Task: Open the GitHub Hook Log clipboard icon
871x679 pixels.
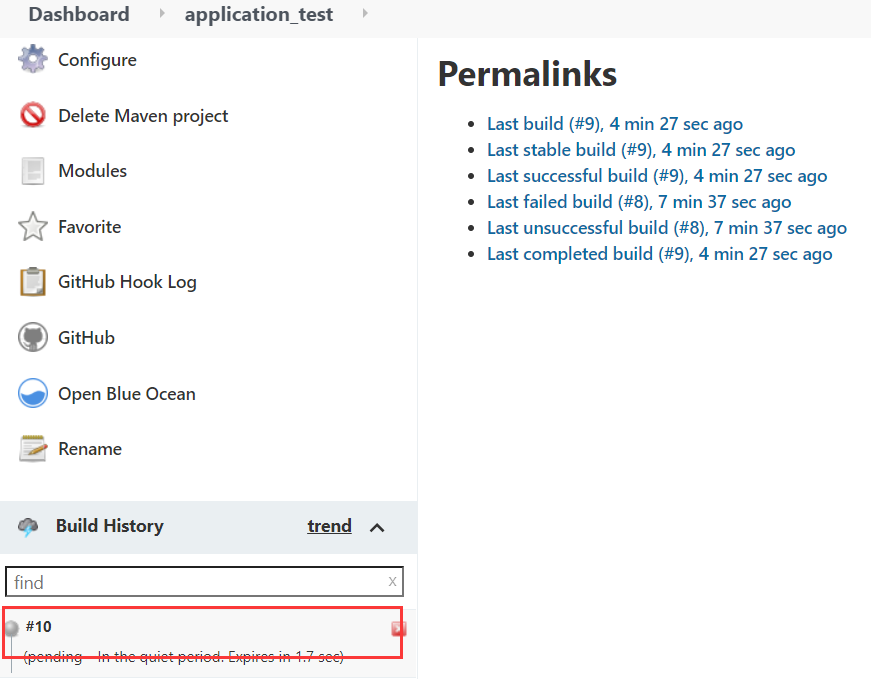Action: click(x=33, y=282)
